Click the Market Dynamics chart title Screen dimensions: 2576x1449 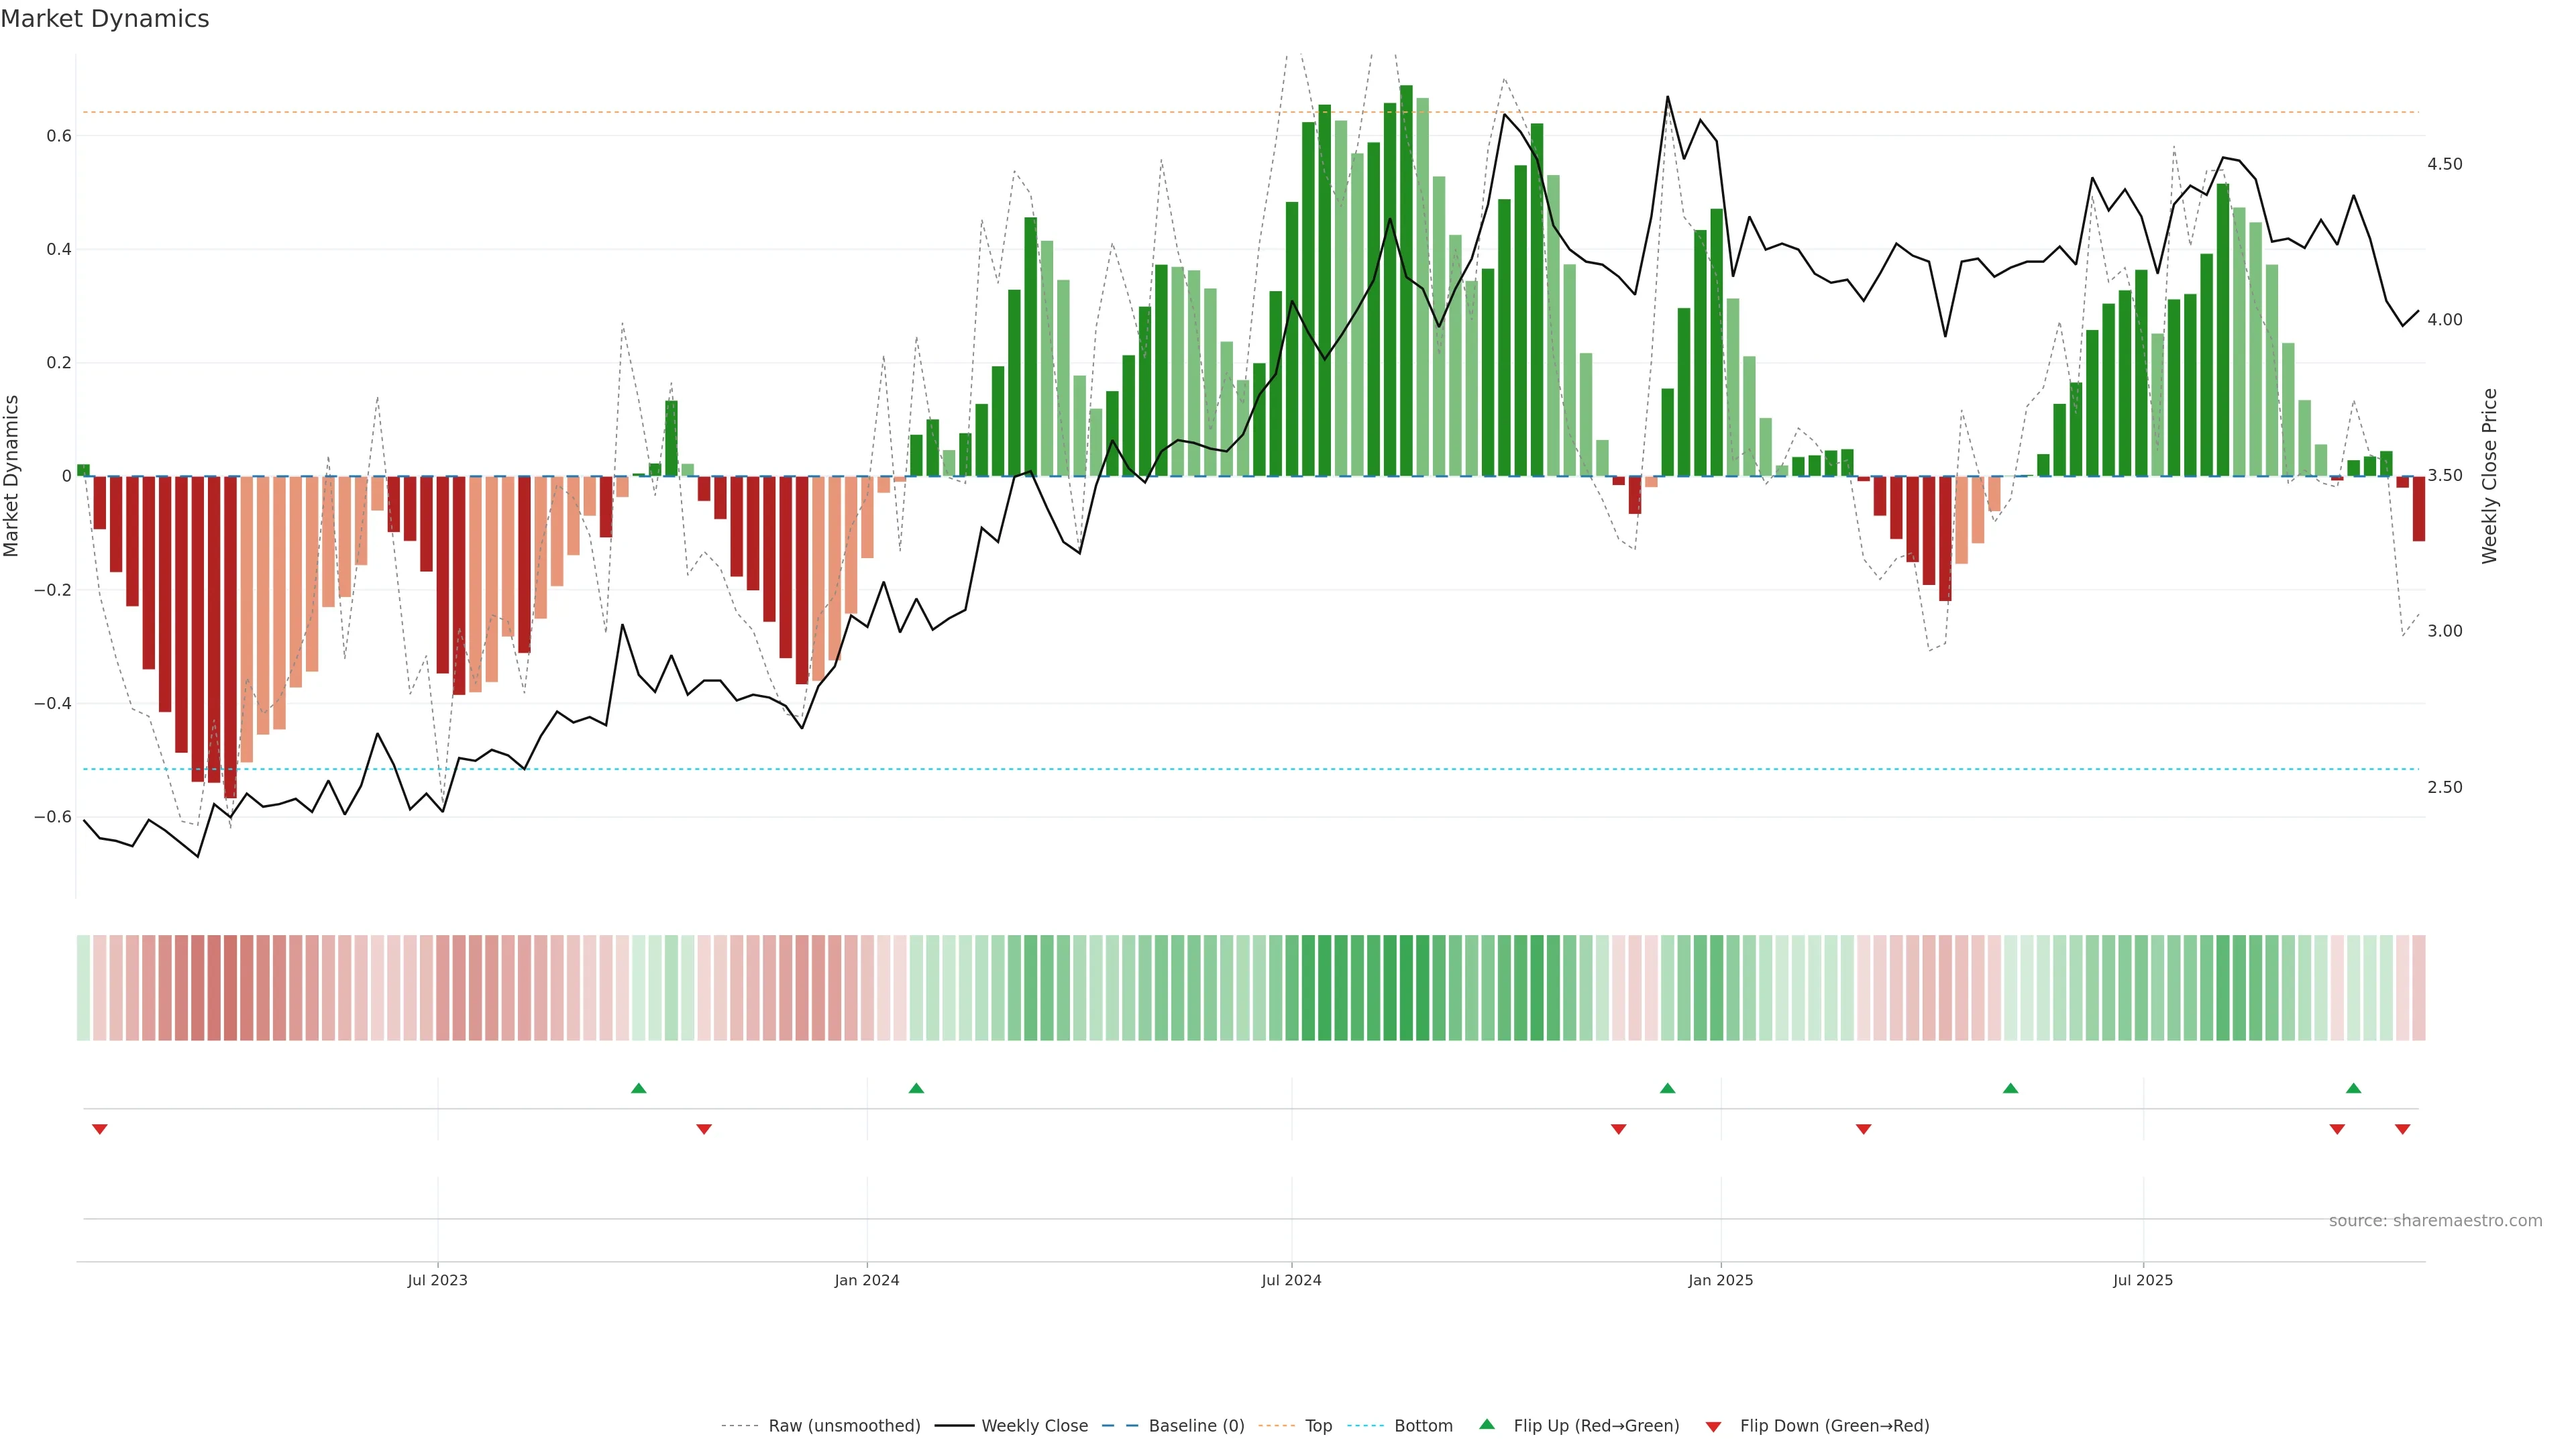105,19
